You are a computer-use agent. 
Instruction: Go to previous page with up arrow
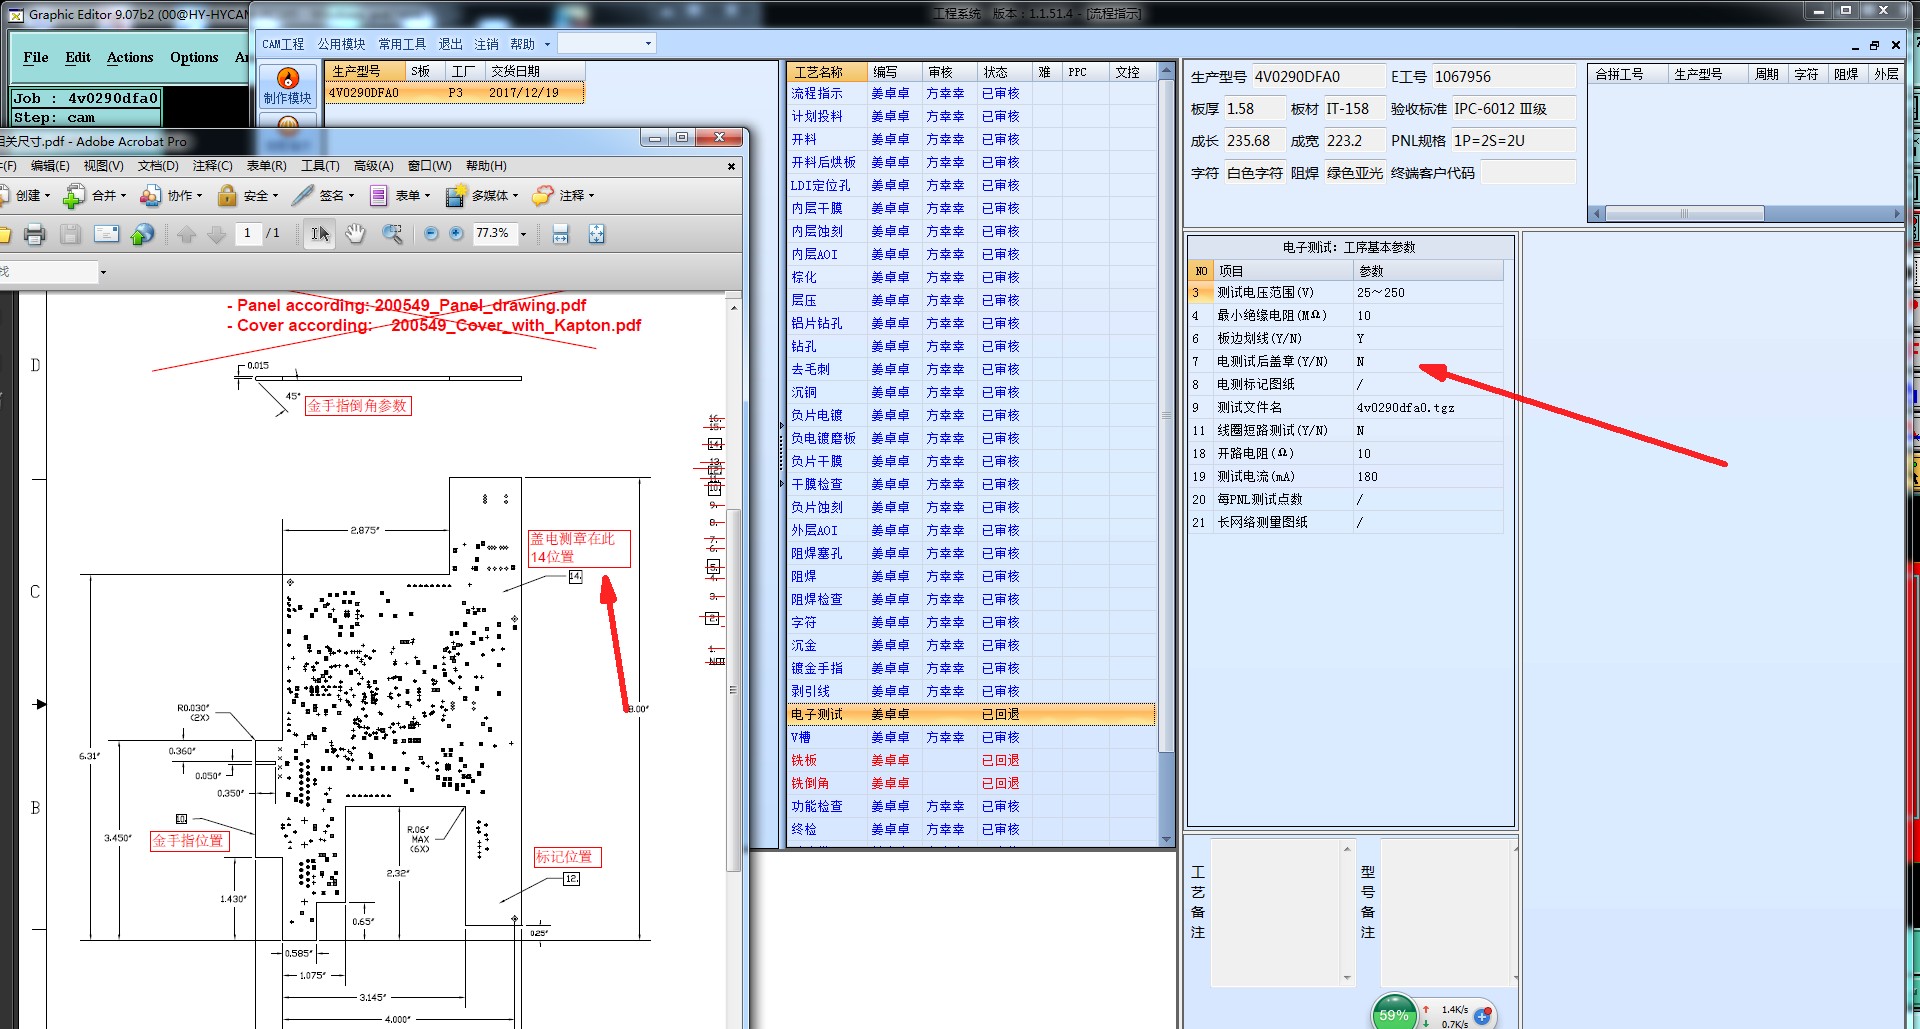tap(186, 234)
